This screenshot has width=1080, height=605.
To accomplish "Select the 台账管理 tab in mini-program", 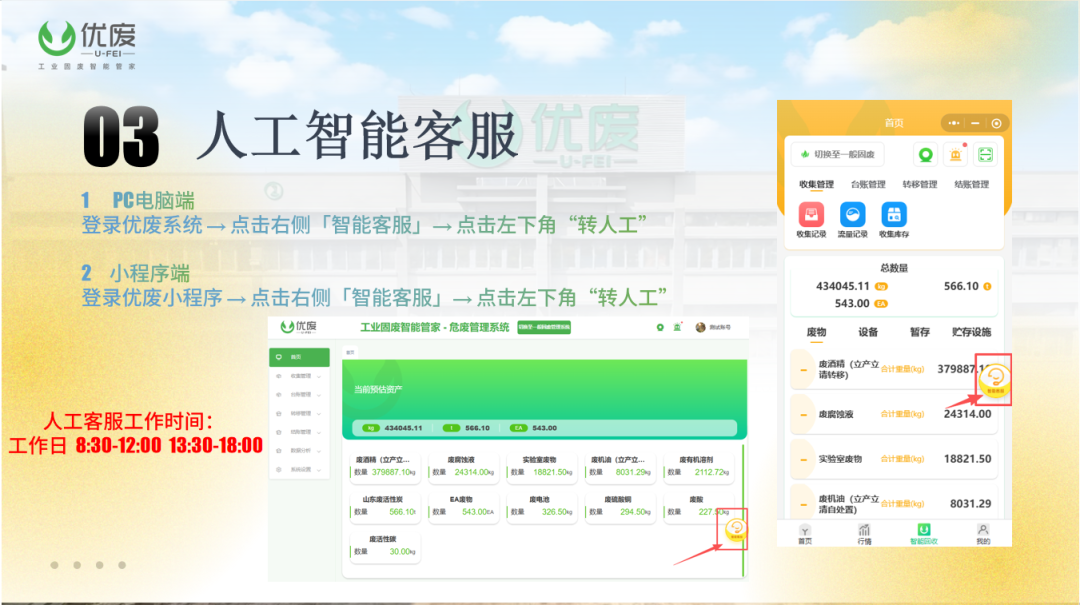I will pyautogui.click(x=868, y=185).
